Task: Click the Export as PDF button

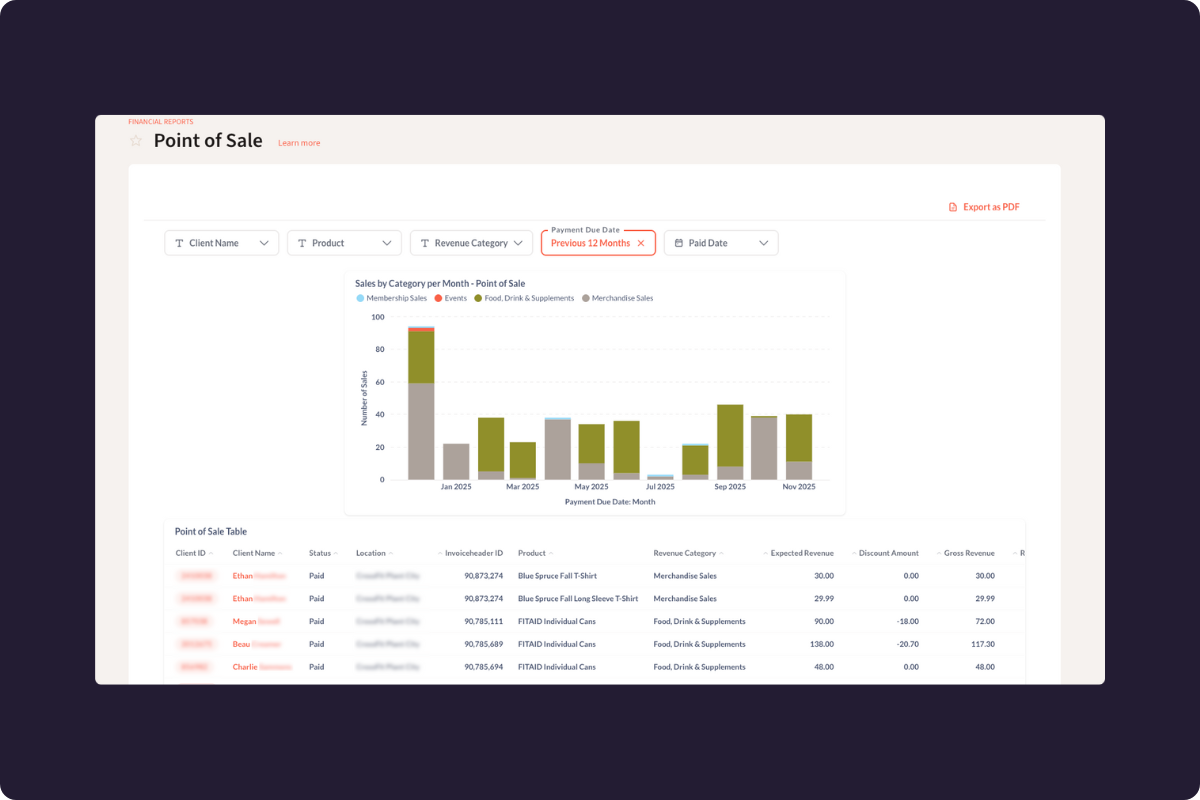Action: pyautogui.click(x=984, y=207)
